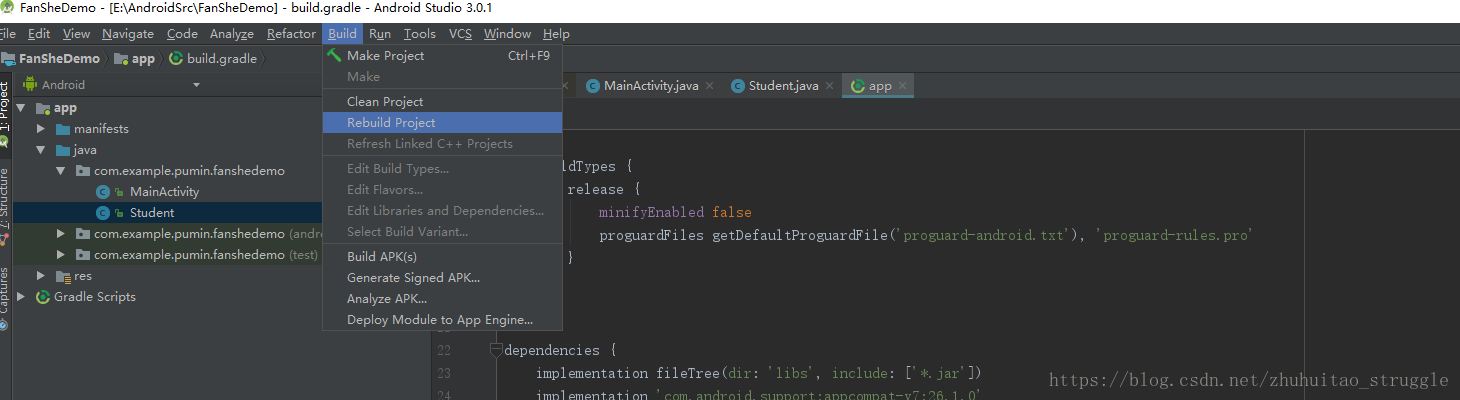This screenshot has height=400, width=1460.
Task: Choose Build APK(s) menu entry
Action: point(442,256)
